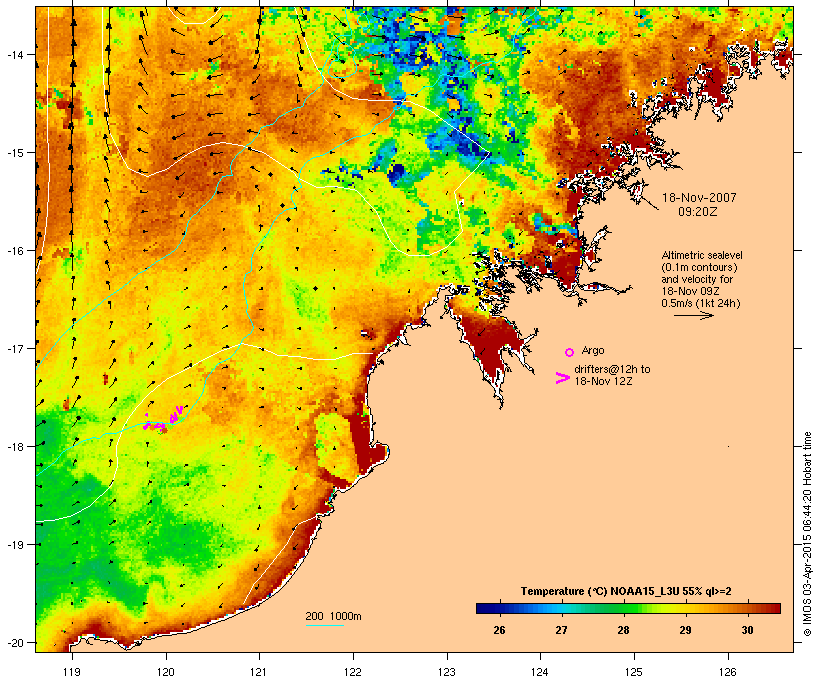Click longitude label 122
The width and height of the screenshot is (820, 680).
tap(353, 672)
